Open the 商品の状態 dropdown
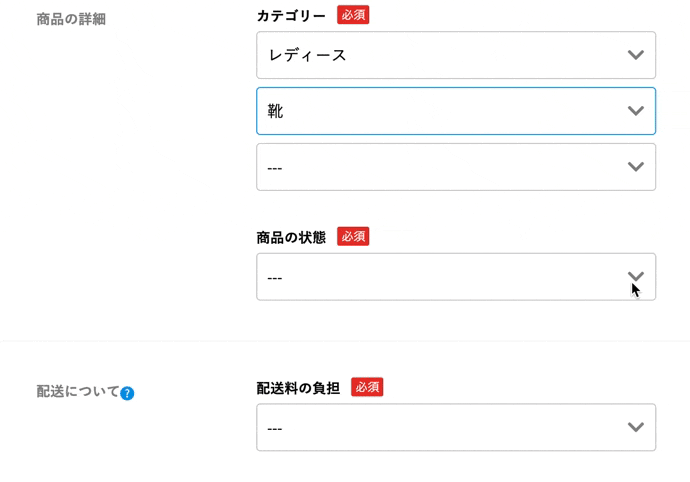The height and width of the screenshot is (482, 690). click(x=456, y=277)
